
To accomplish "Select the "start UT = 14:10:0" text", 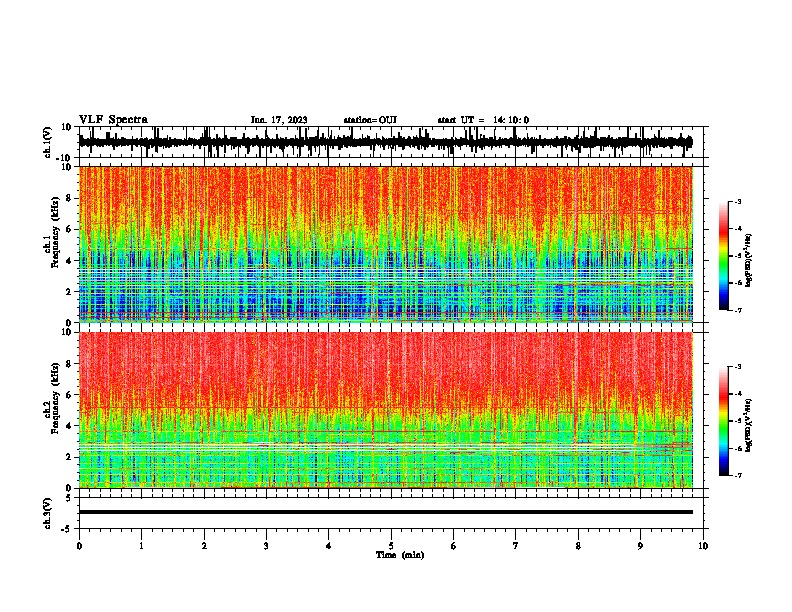I will pyautogui.click(x=483, y=120).
